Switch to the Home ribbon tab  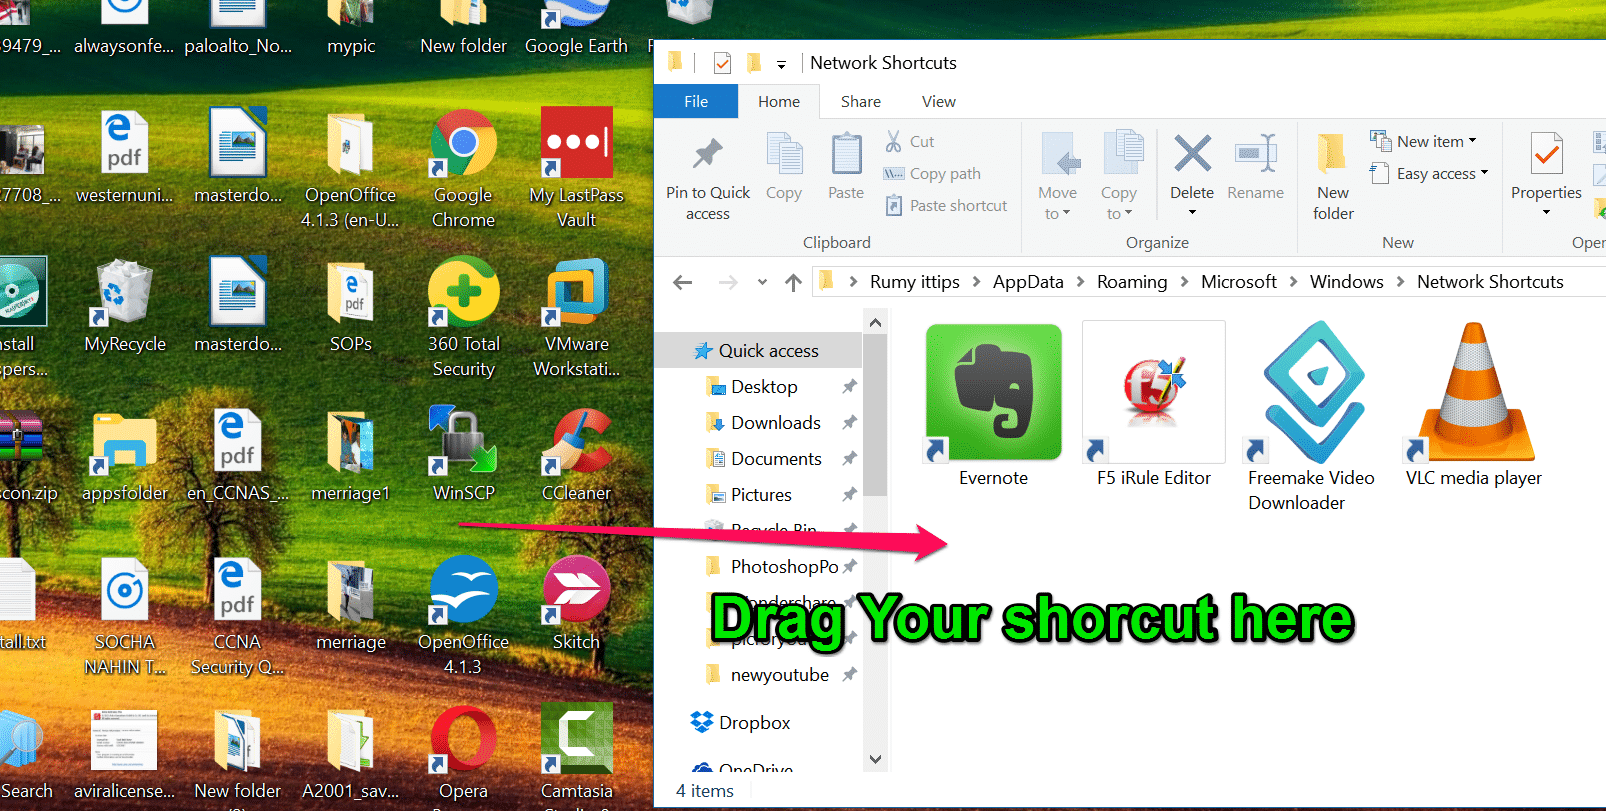point(779,102)
